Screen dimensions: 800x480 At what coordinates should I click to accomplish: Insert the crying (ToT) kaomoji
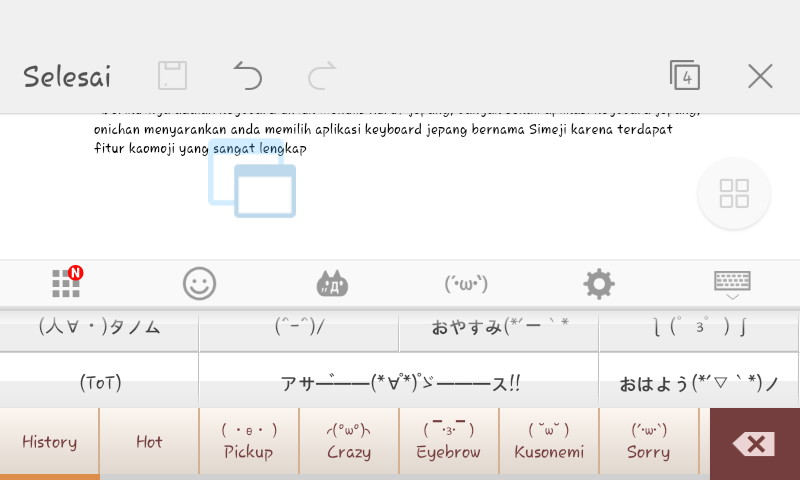coord(99,381)
